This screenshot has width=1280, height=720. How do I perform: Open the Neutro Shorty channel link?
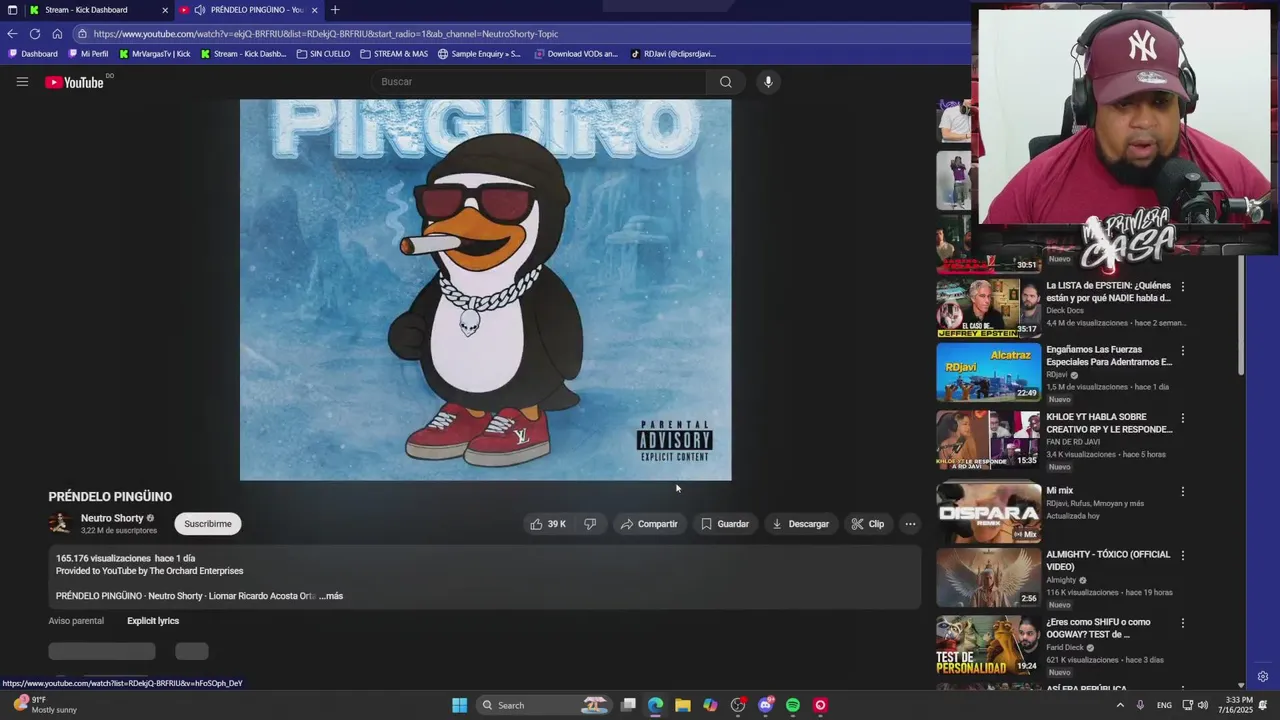tap(112, 518)
